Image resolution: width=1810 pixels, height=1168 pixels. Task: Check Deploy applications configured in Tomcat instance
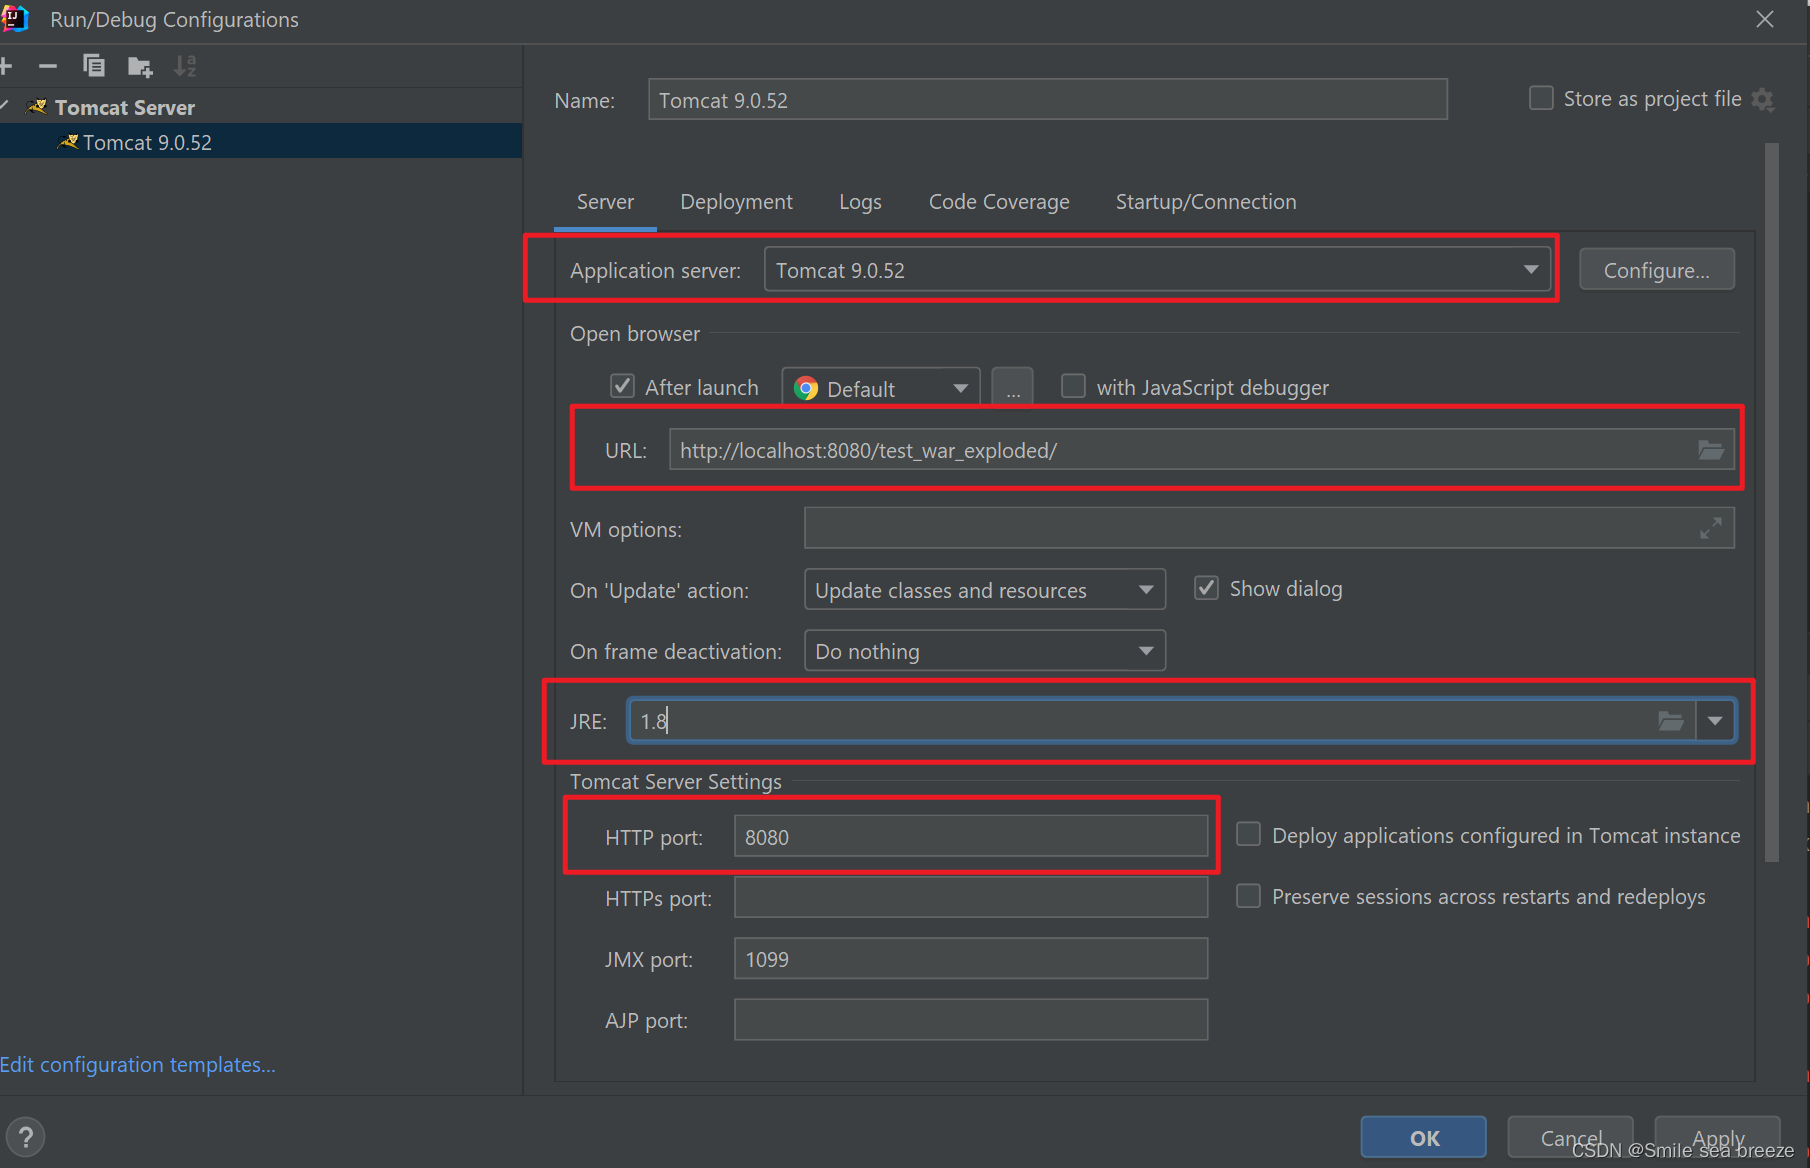point(1248,834)
